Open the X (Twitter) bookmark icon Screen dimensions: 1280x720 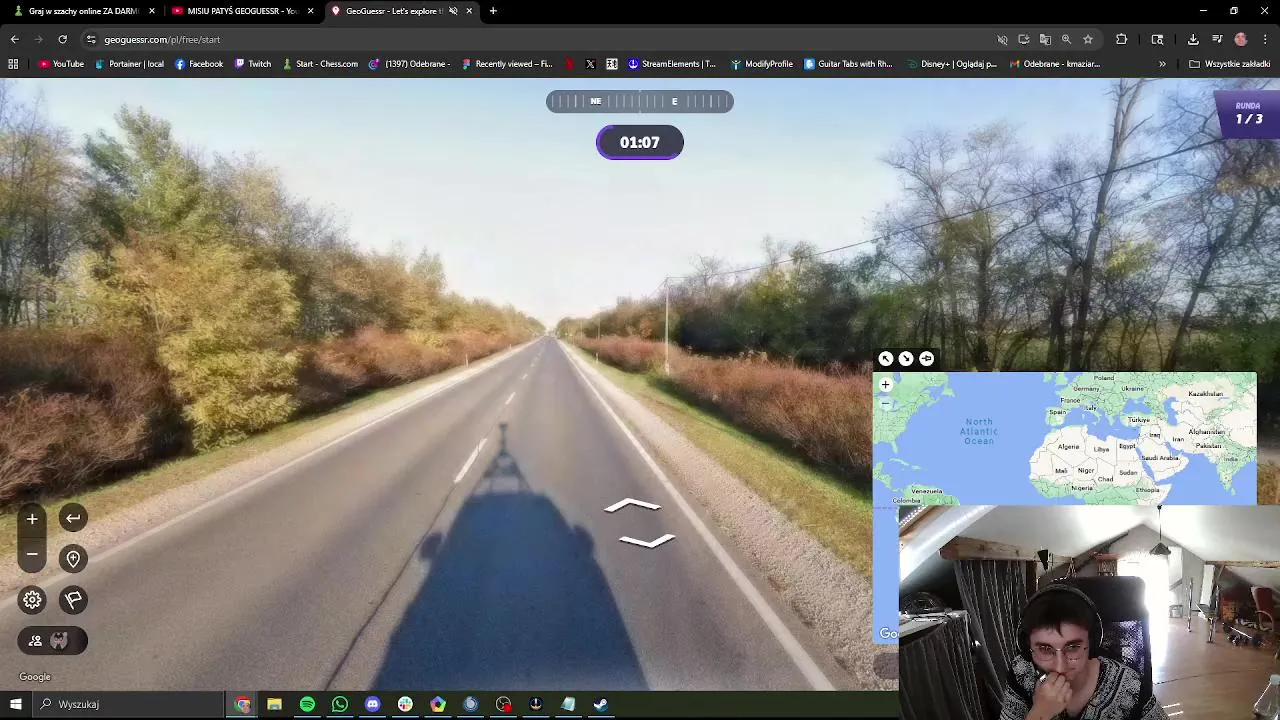click(590, 64)
